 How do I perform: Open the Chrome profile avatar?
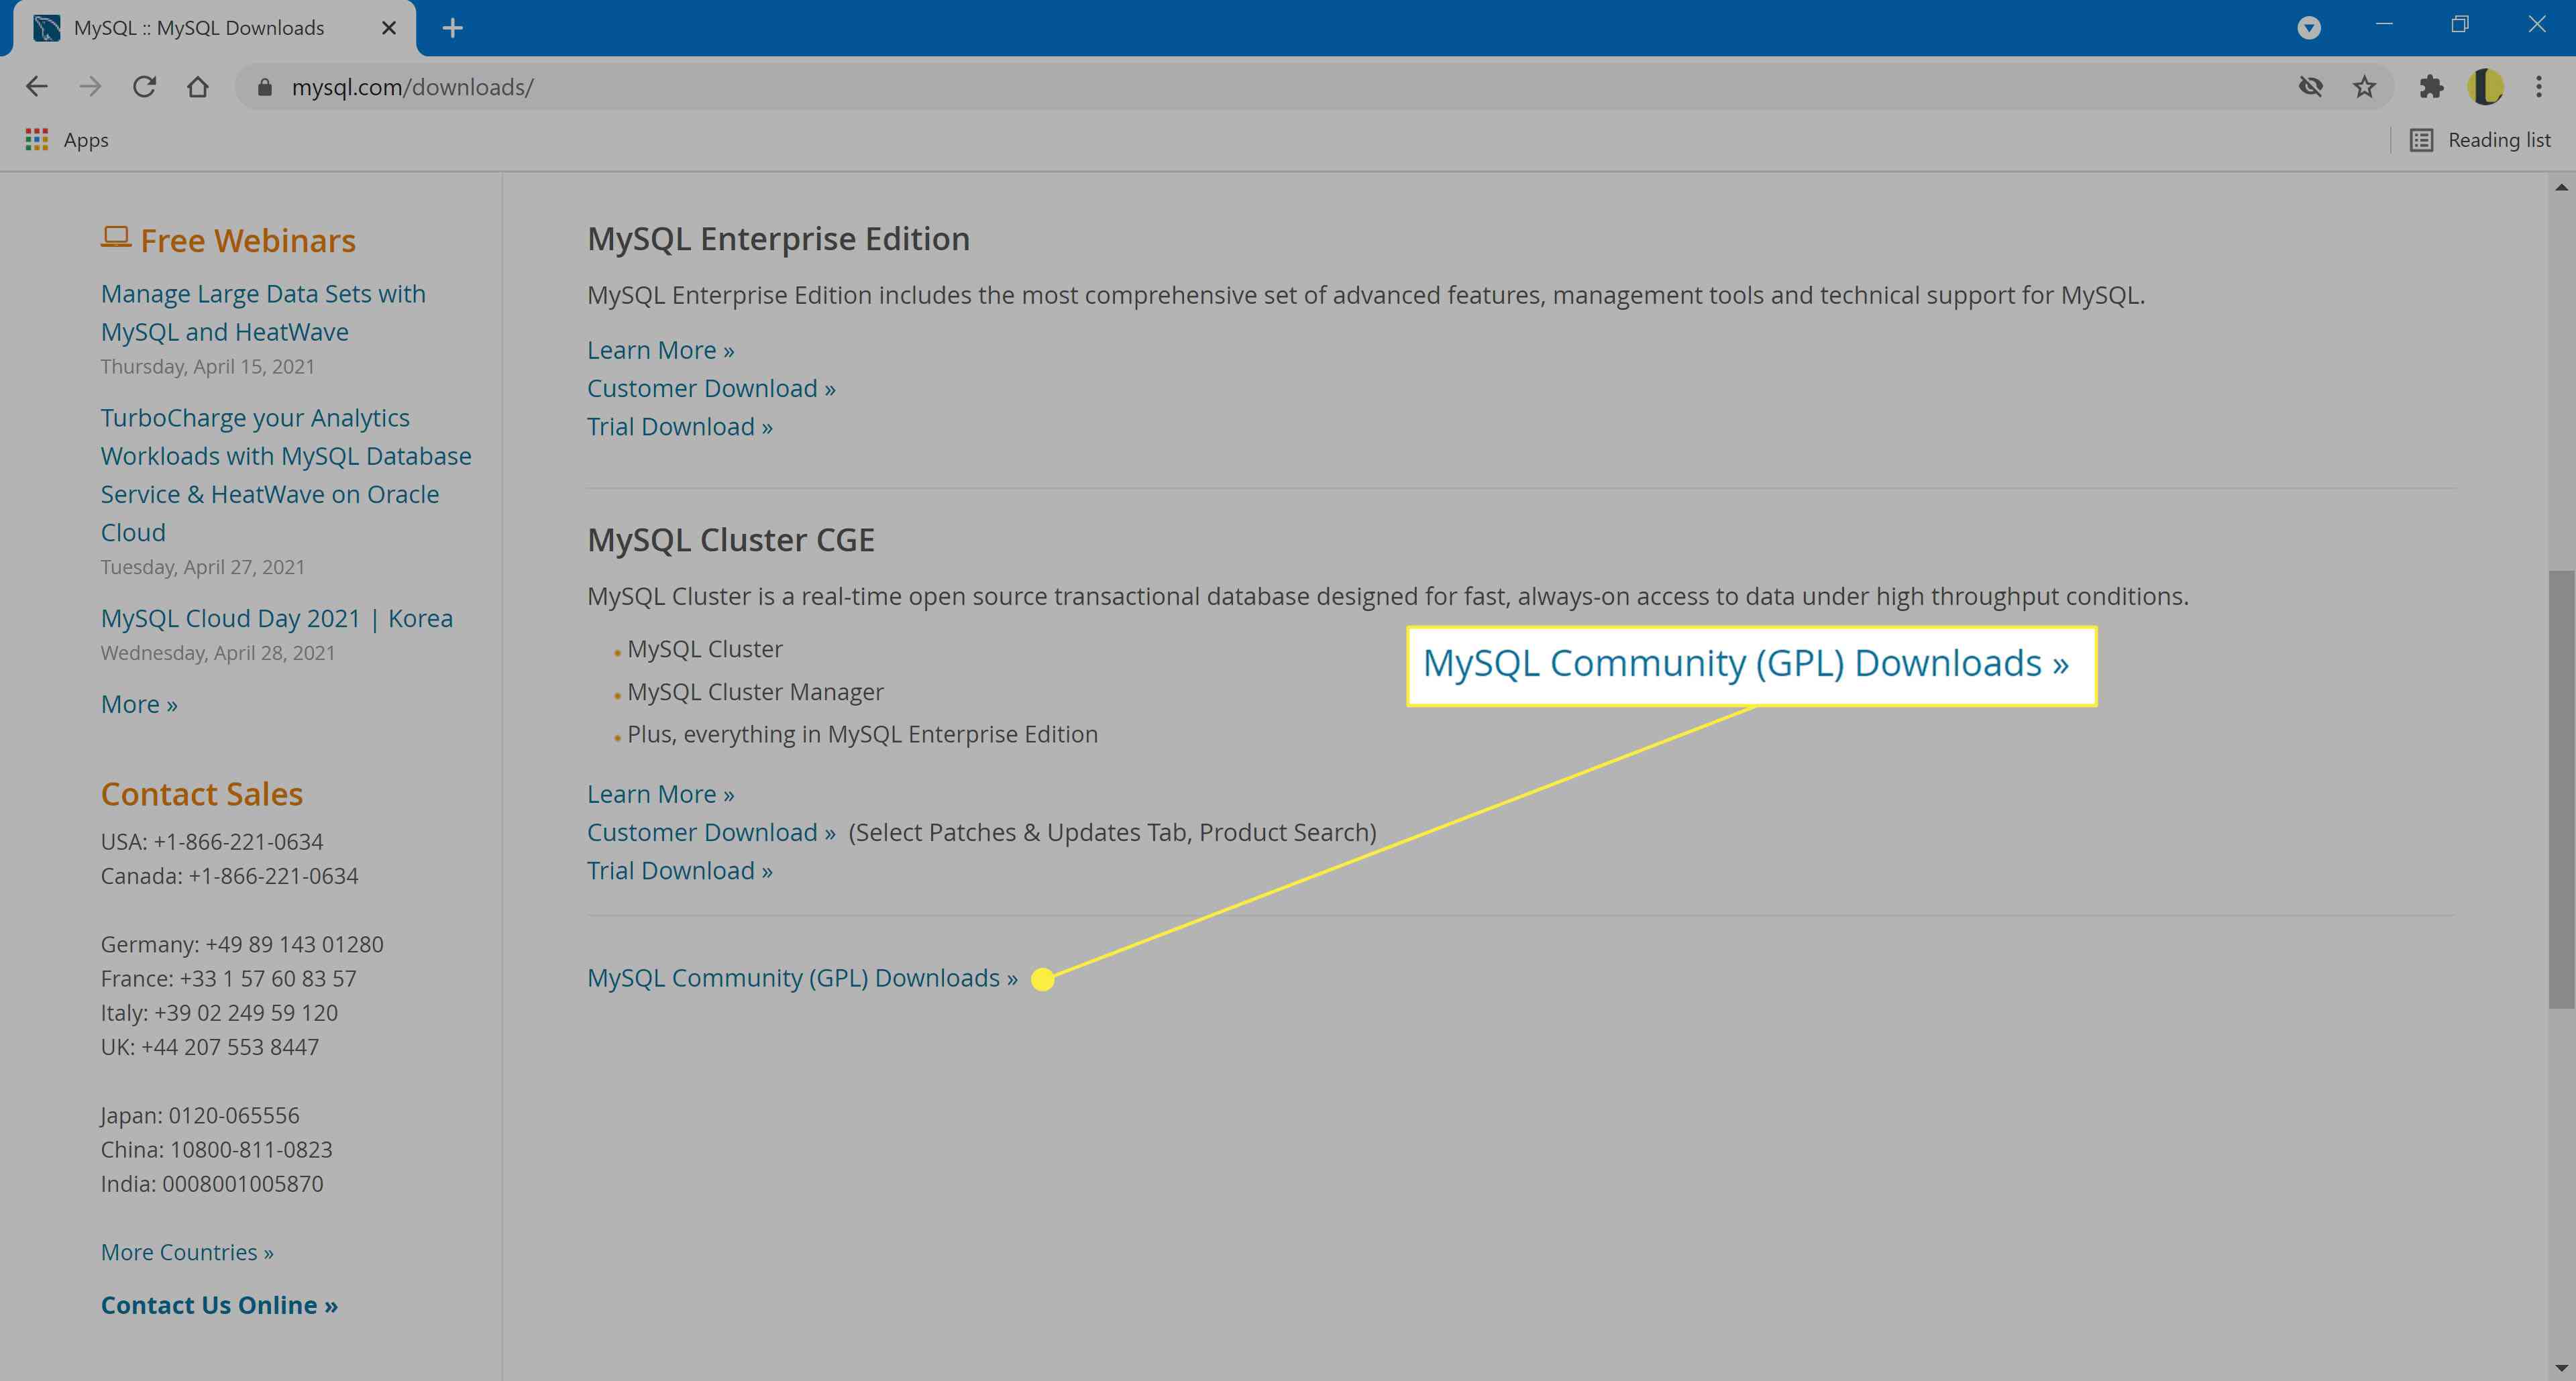click(2485, 87)
